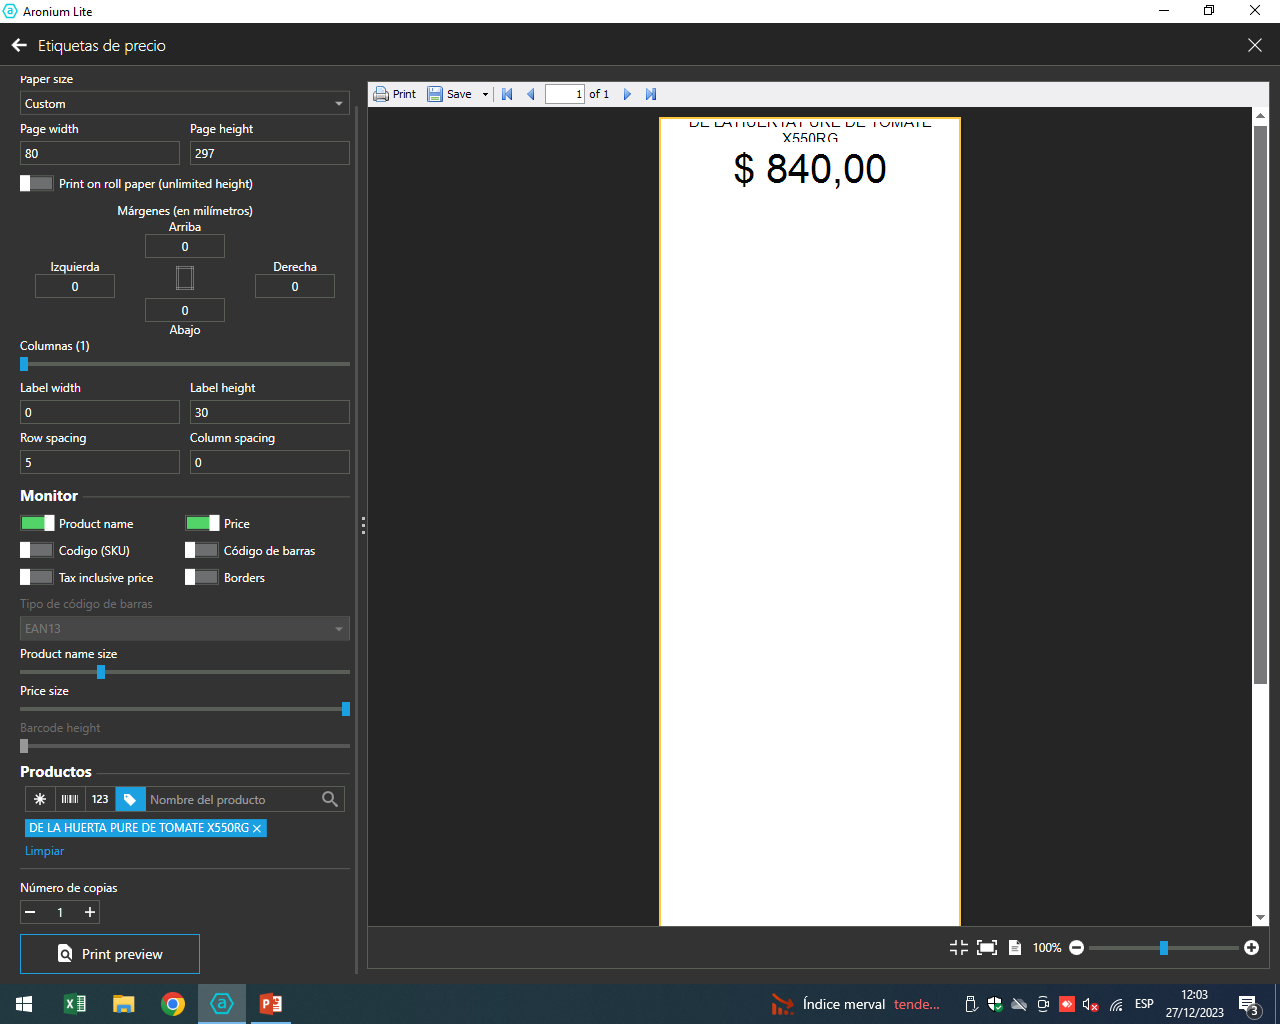Disable the Product name toggle
Image resolution: width=1280 pixels, height=1024 pixels.
tap(37, 523)
